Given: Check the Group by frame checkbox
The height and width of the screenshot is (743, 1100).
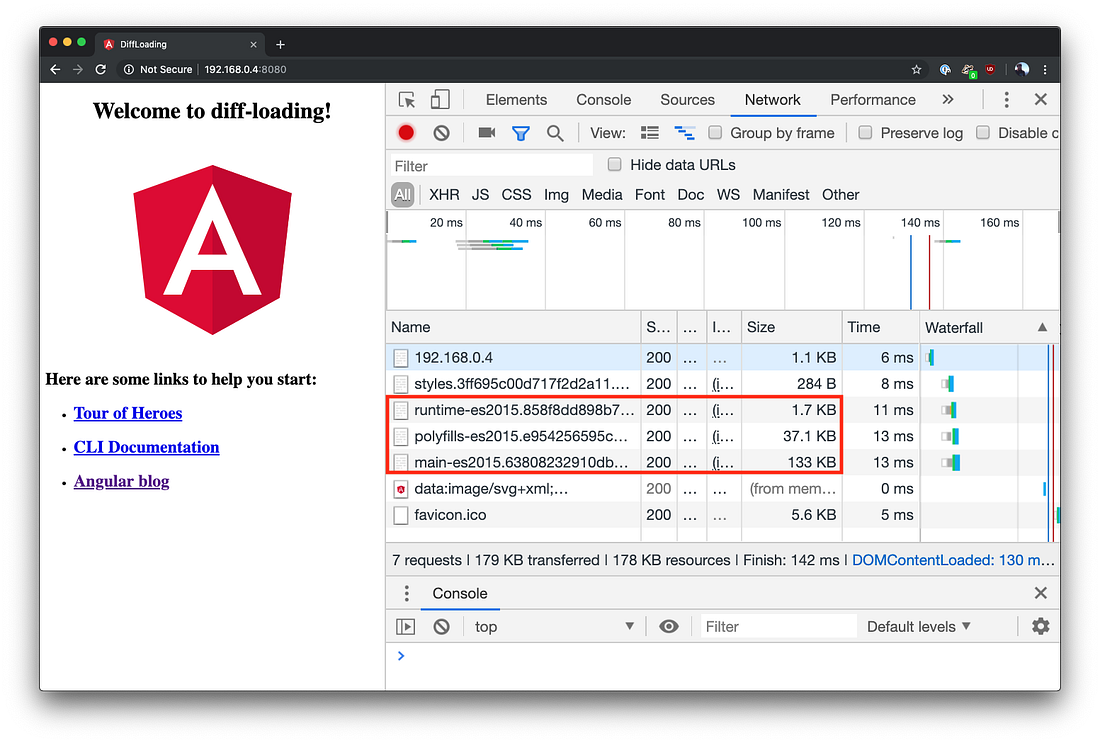Looking at the screenshot, I should [x=715, y=132].
